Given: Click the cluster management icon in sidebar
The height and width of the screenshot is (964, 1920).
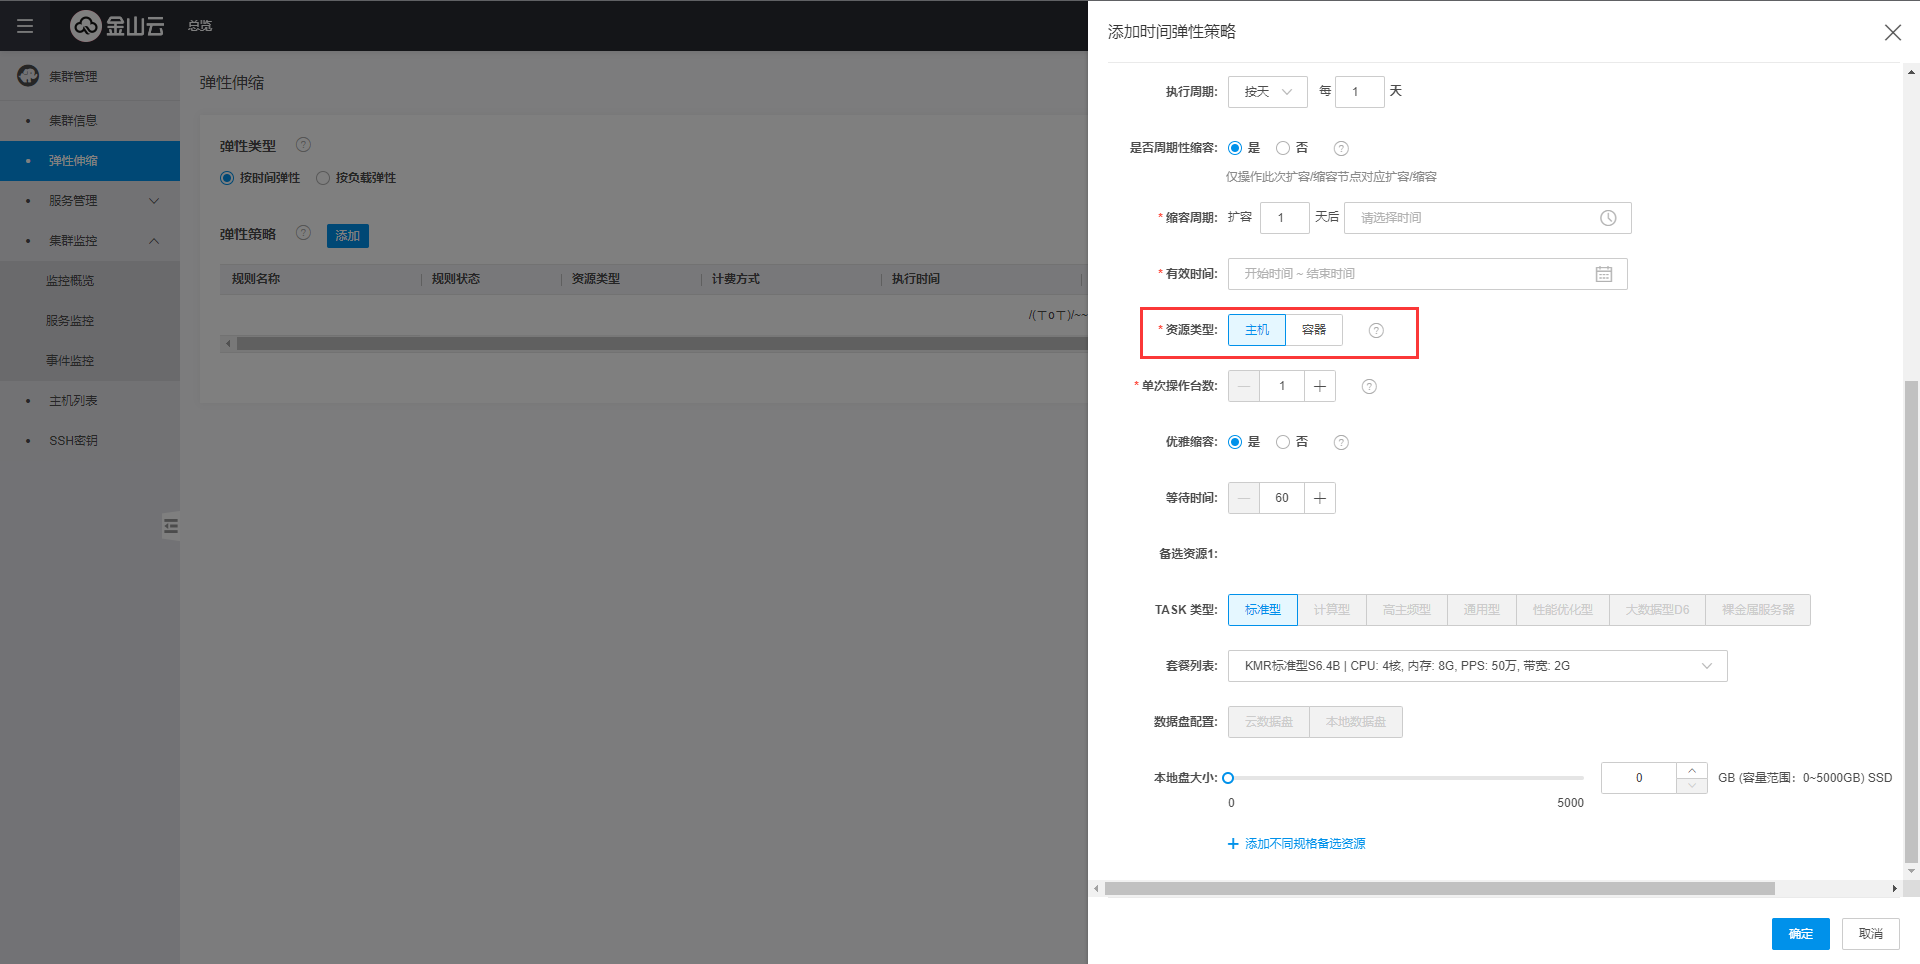Looking at the screenshot, I should pos(28,76).
